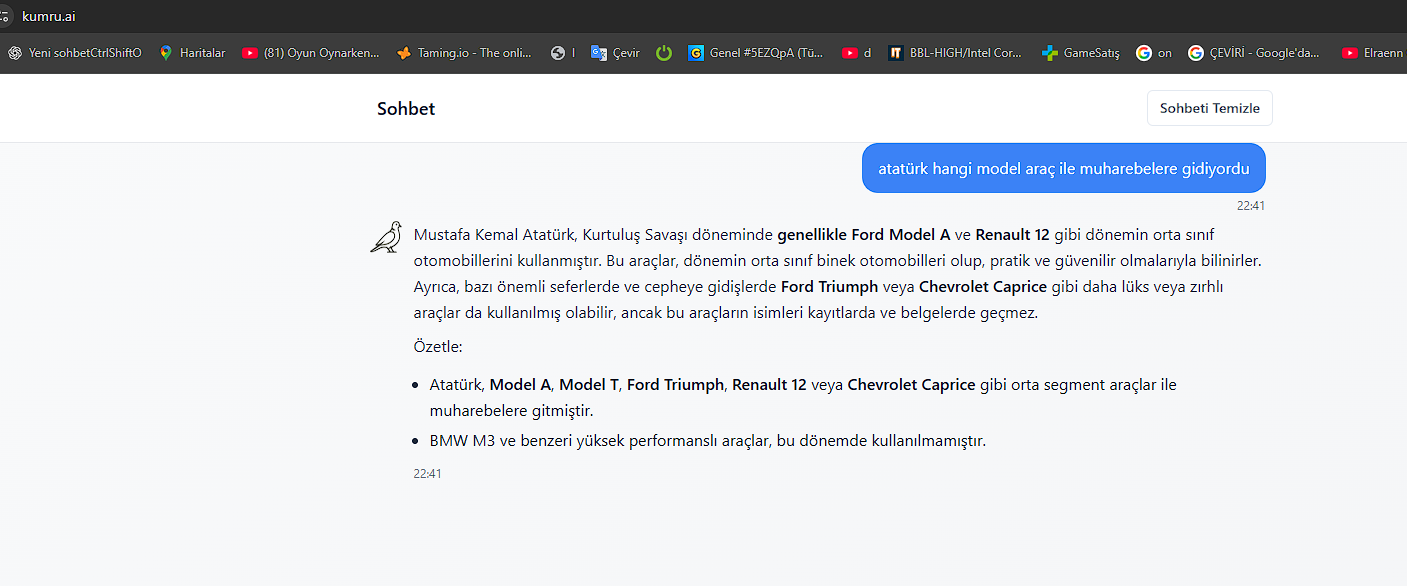This screenshot has width=1407, height=586.
Task: Open the Taming.io bookmark
Action: click(464, 53)
